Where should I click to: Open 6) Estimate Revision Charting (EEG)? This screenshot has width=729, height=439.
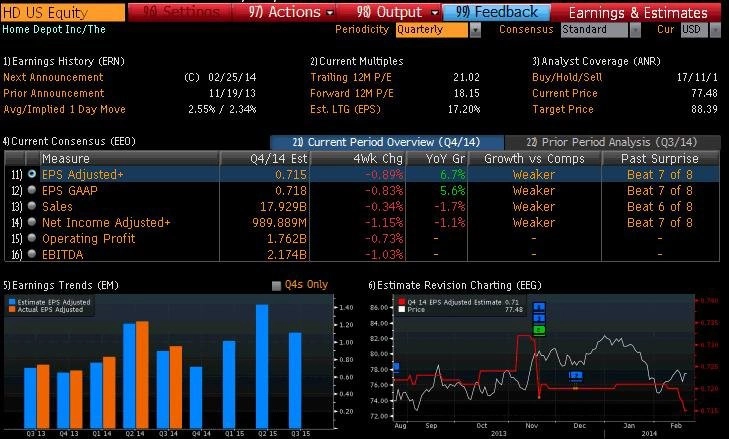click(455, 286)
